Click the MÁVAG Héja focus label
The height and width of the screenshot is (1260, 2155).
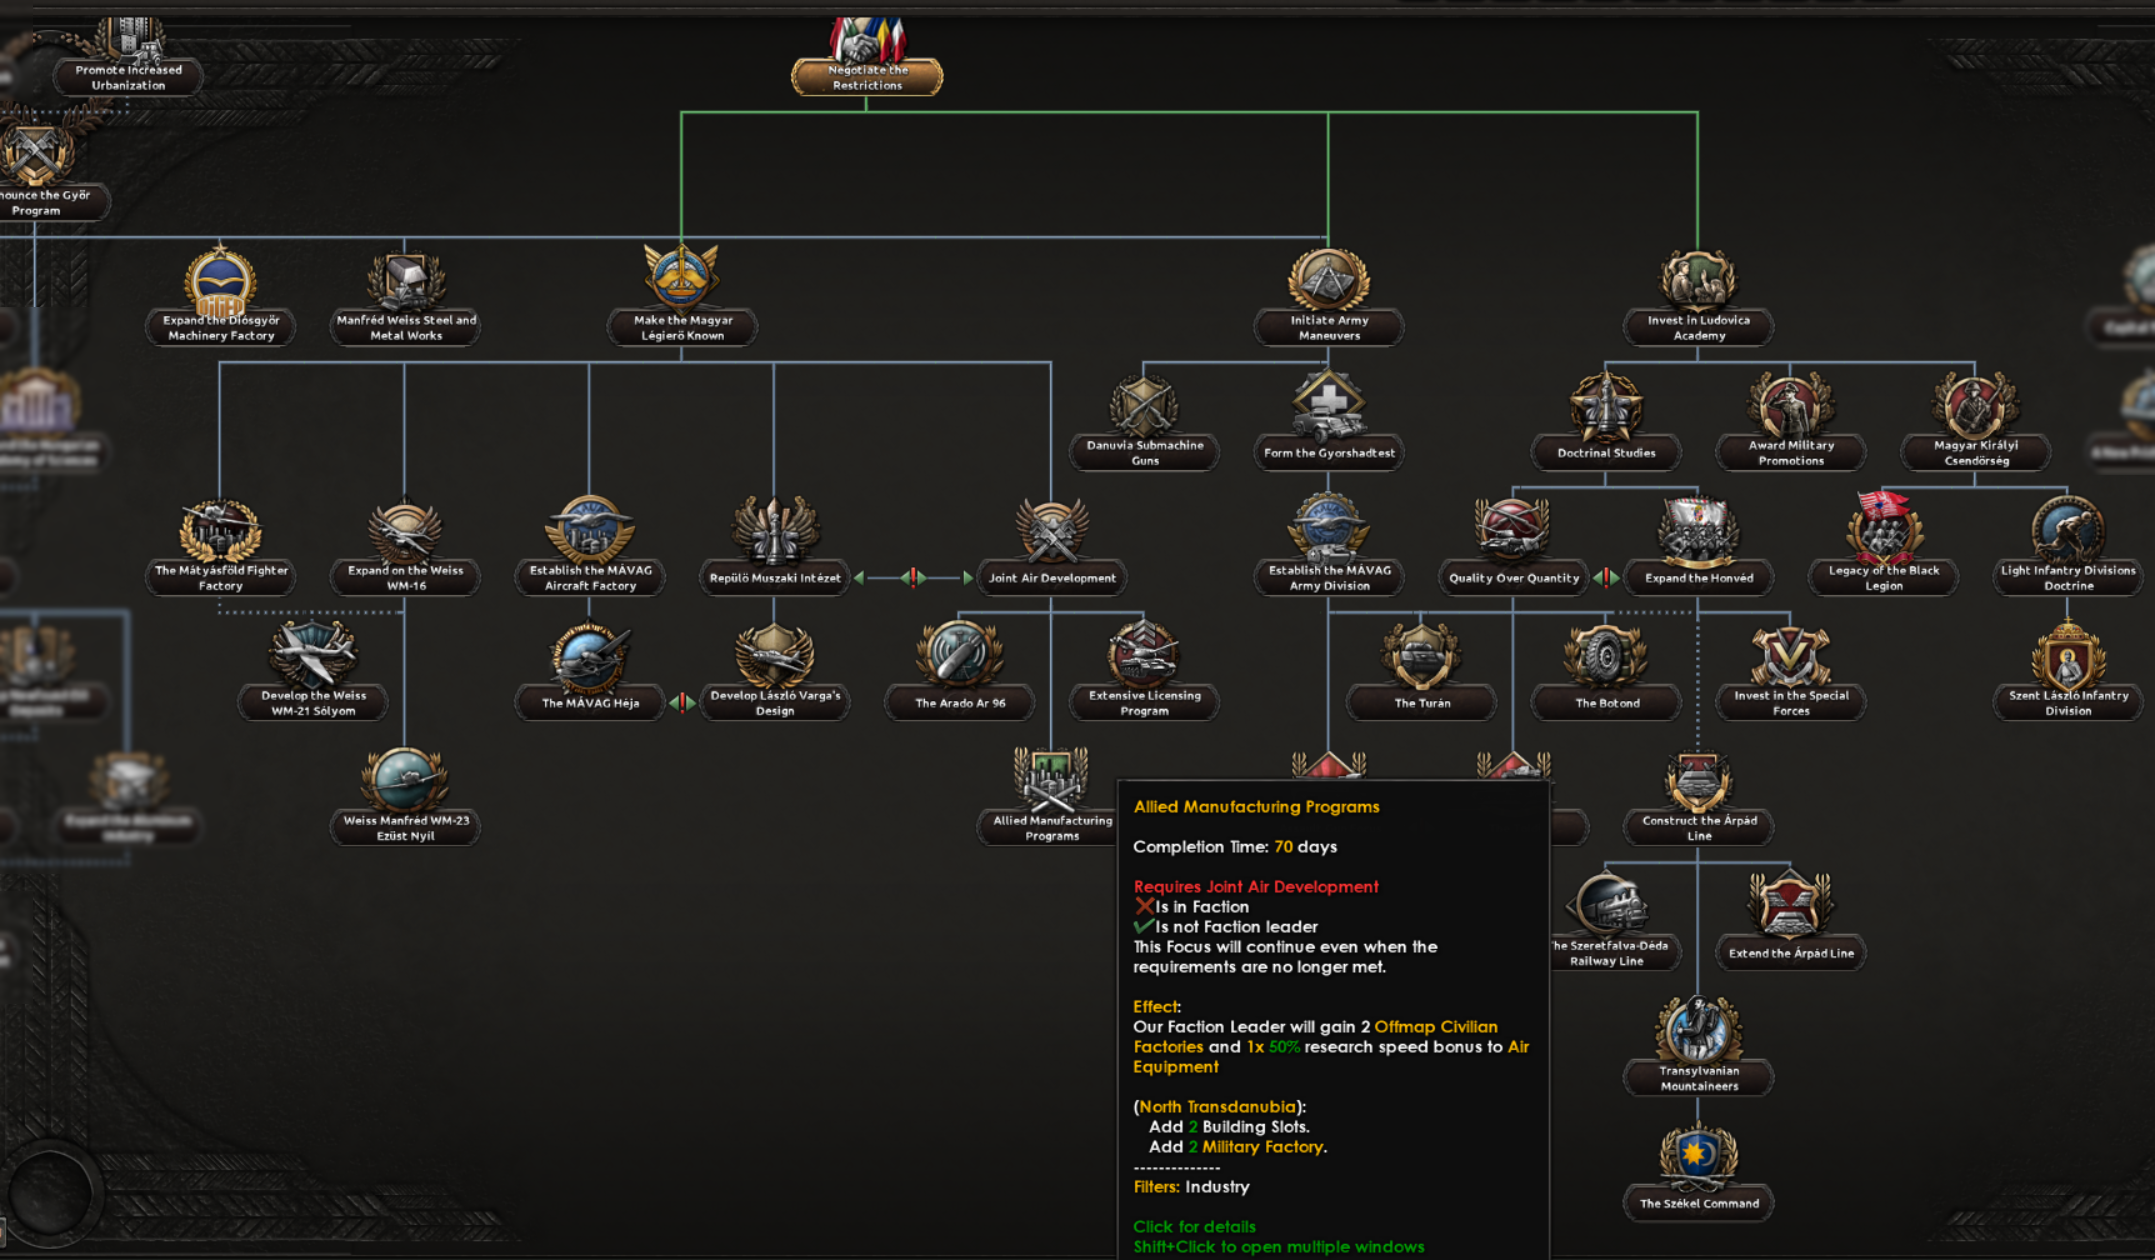pos(590,703)
